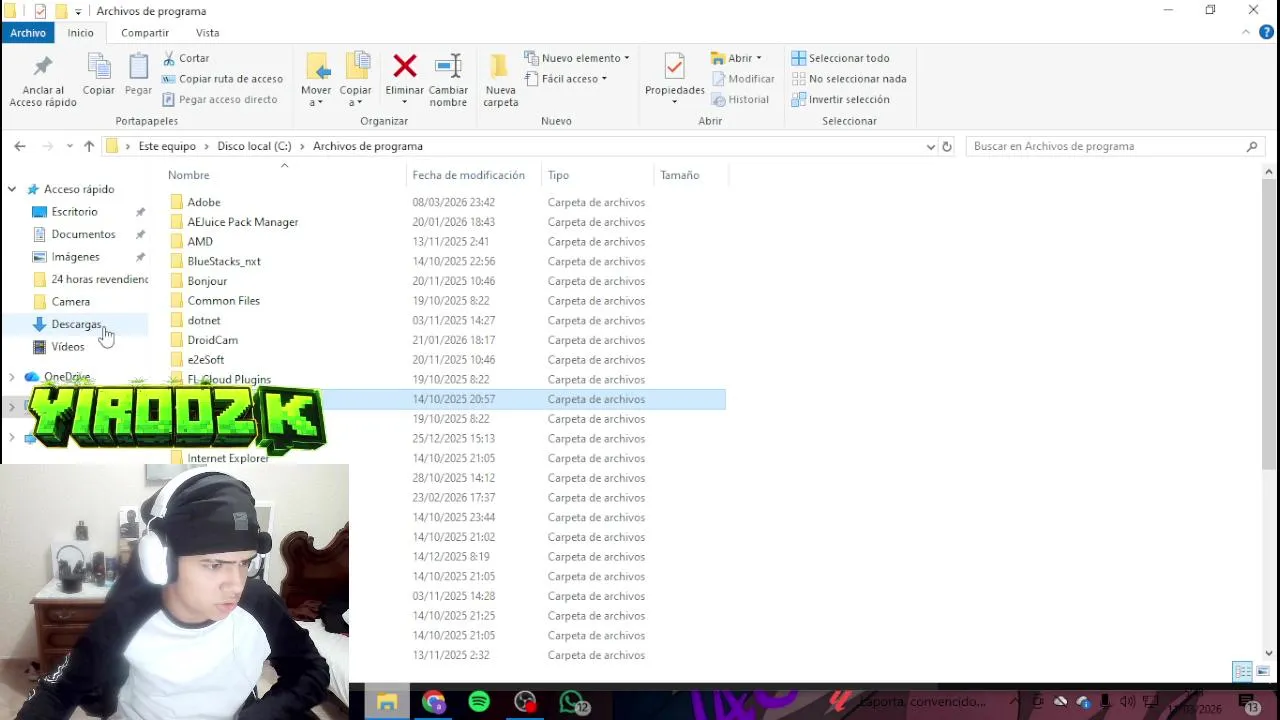Screen dimensions: 1280x720
Task: Open Chrome from the taskbar
Action: click(433, 702)
